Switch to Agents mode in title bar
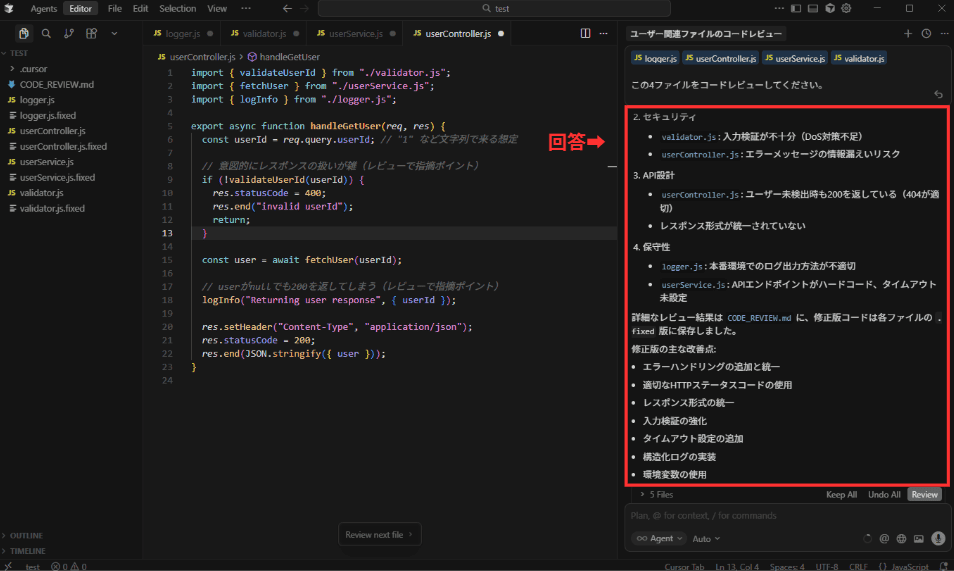Screen dimensions: 954x571 pyautogui.click(x=43, y=8)
